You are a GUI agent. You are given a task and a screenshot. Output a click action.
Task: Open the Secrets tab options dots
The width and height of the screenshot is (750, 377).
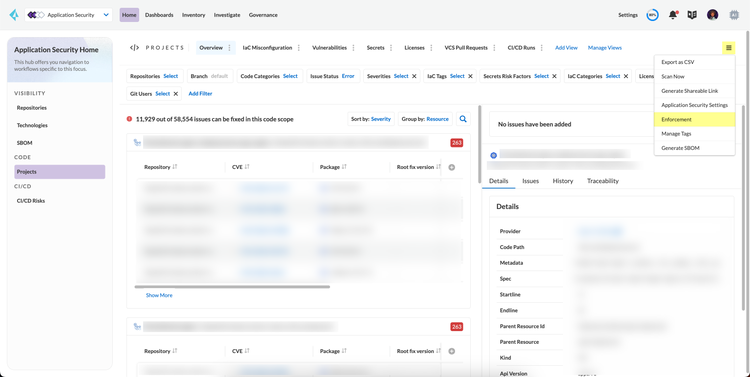point(391,48)
